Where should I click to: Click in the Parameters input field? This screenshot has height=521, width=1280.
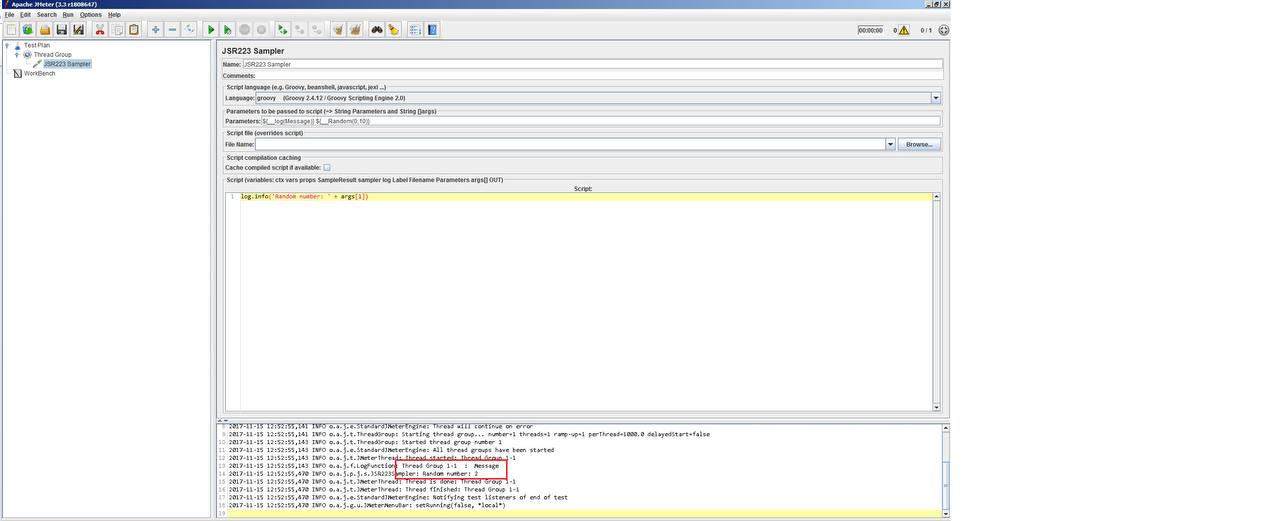tap(601, 121)
